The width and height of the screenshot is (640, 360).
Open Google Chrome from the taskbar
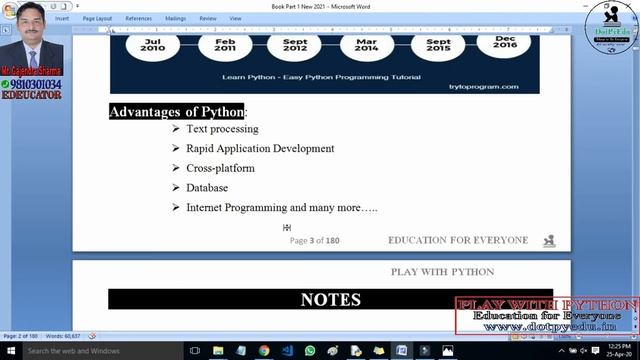coord(264,351)
